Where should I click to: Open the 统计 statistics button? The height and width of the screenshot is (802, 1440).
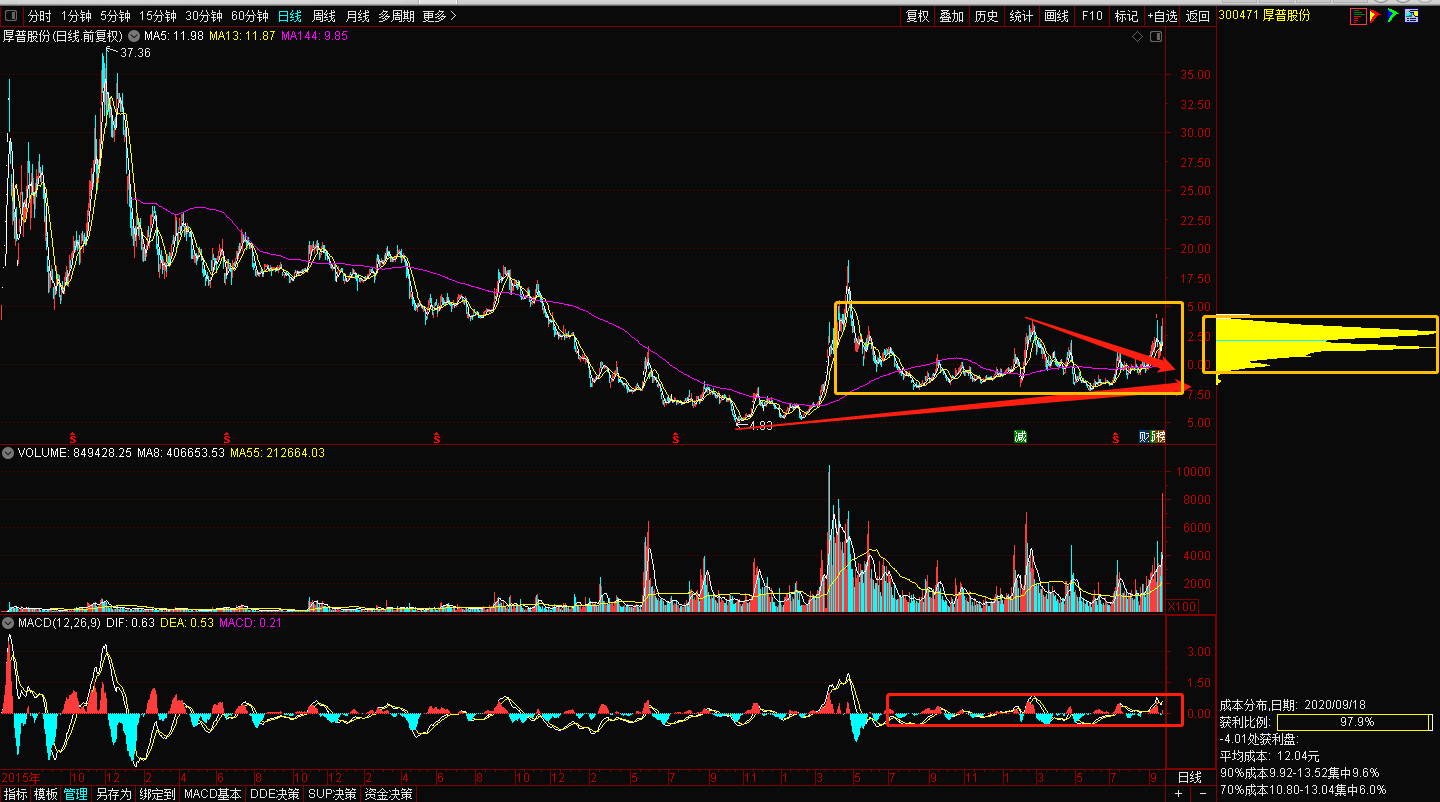pos(1021,16)
